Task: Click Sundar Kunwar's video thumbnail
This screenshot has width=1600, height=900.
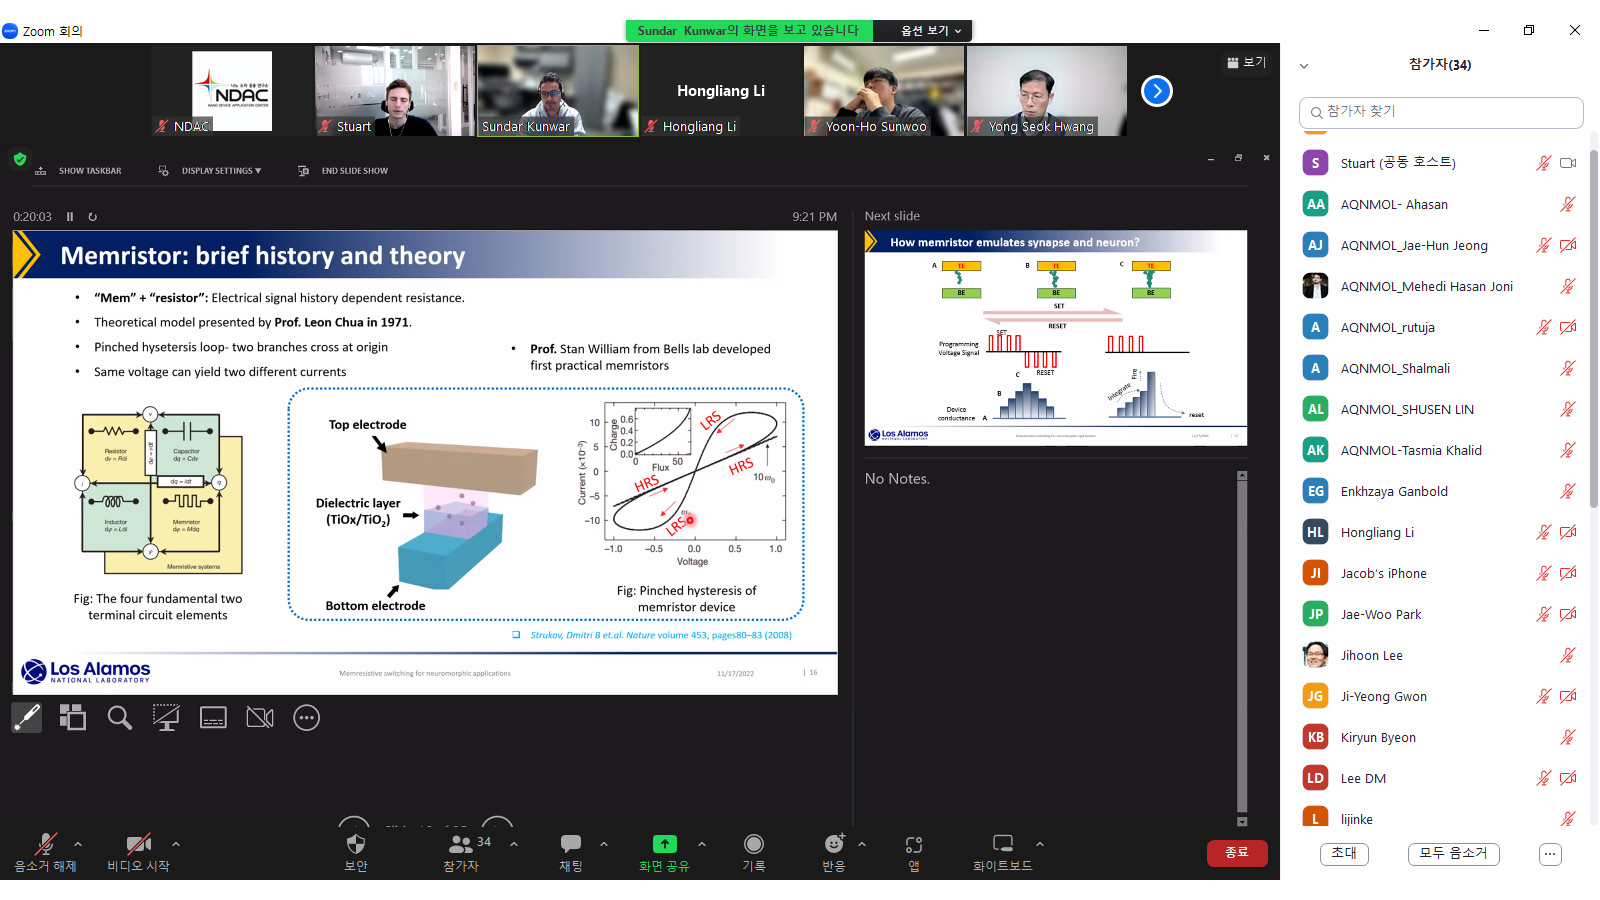Action: 558,91
